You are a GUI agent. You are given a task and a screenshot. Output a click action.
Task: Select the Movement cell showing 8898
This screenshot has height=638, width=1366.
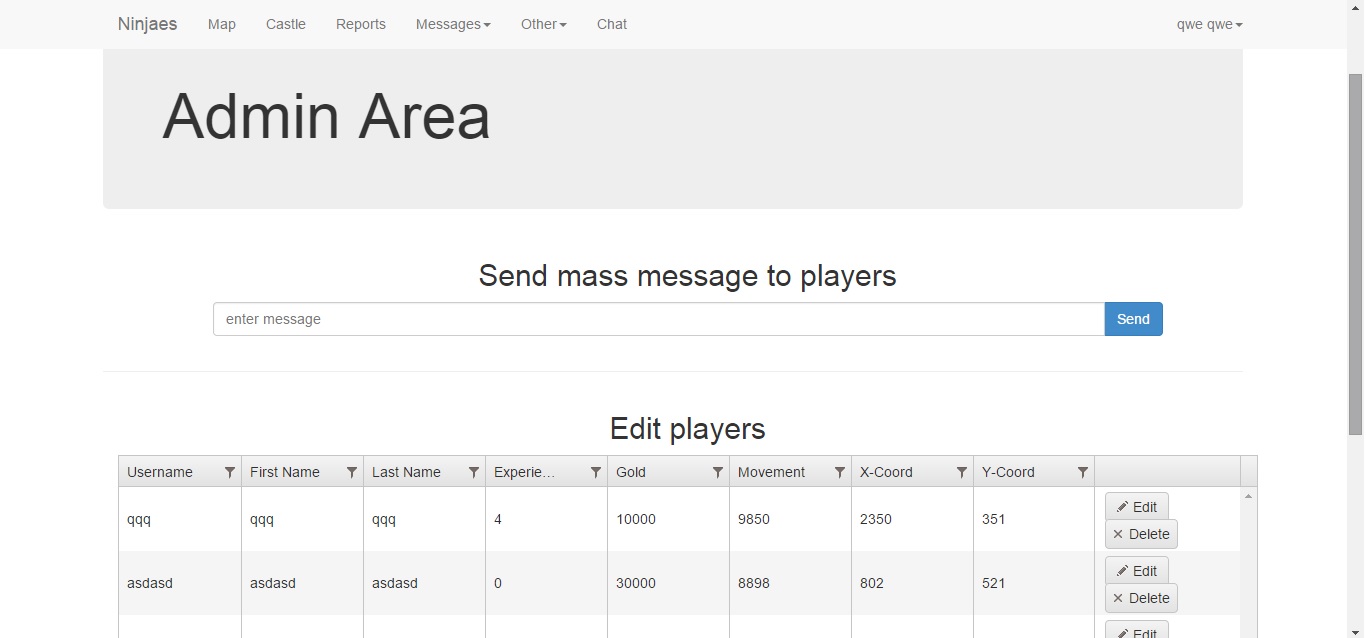coord(790,583)
